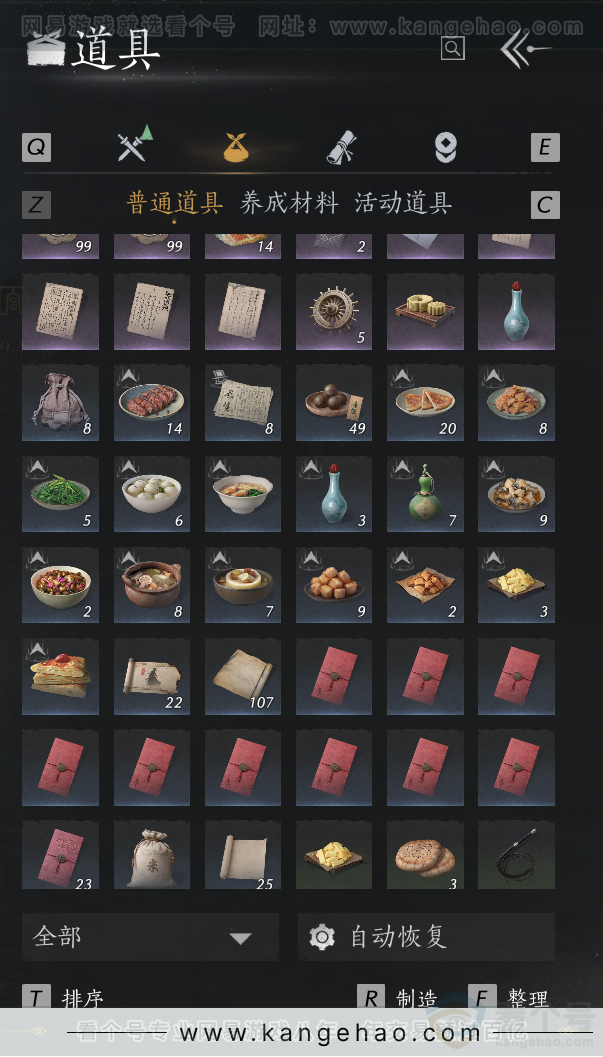Select the blank scroll item with count 107
Image resolution: width=603 pixels, height=1057 pixels.
click(x=243, y=677)
